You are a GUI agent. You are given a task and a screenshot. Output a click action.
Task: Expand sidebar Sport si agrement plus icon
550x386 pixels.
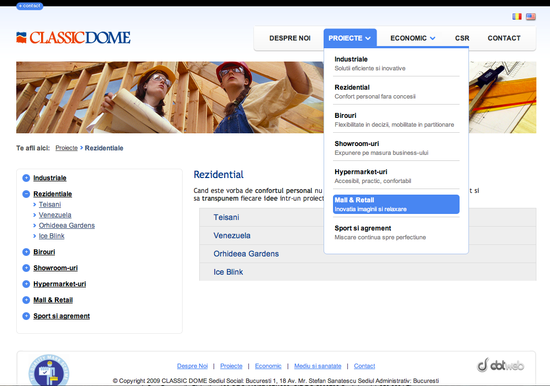pyautogui.click(x=26, y=316)
